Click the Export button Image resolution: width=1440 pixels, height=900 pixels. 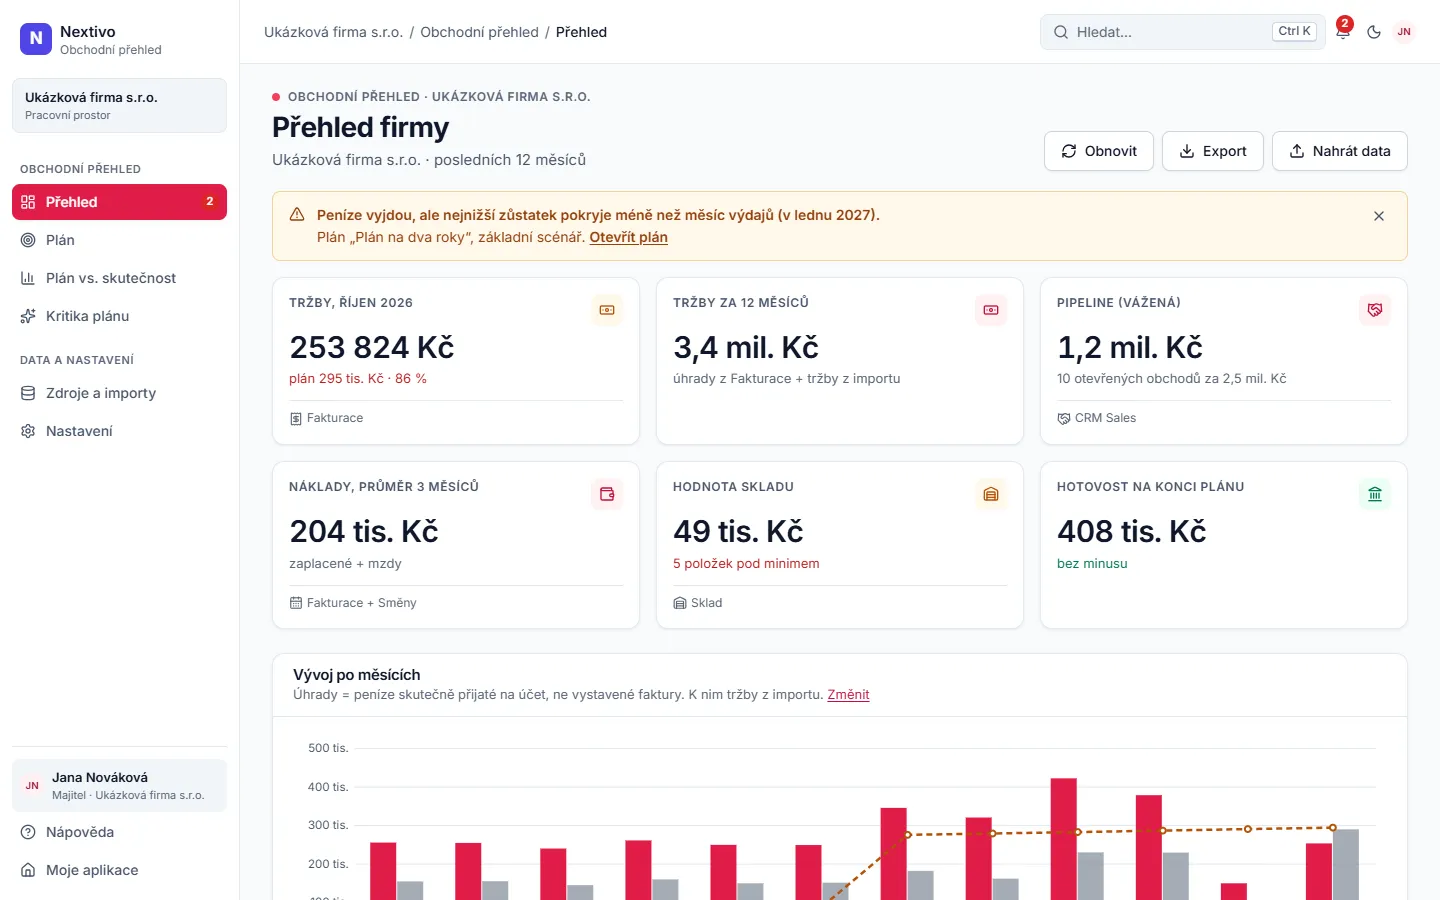point(1213,151)
